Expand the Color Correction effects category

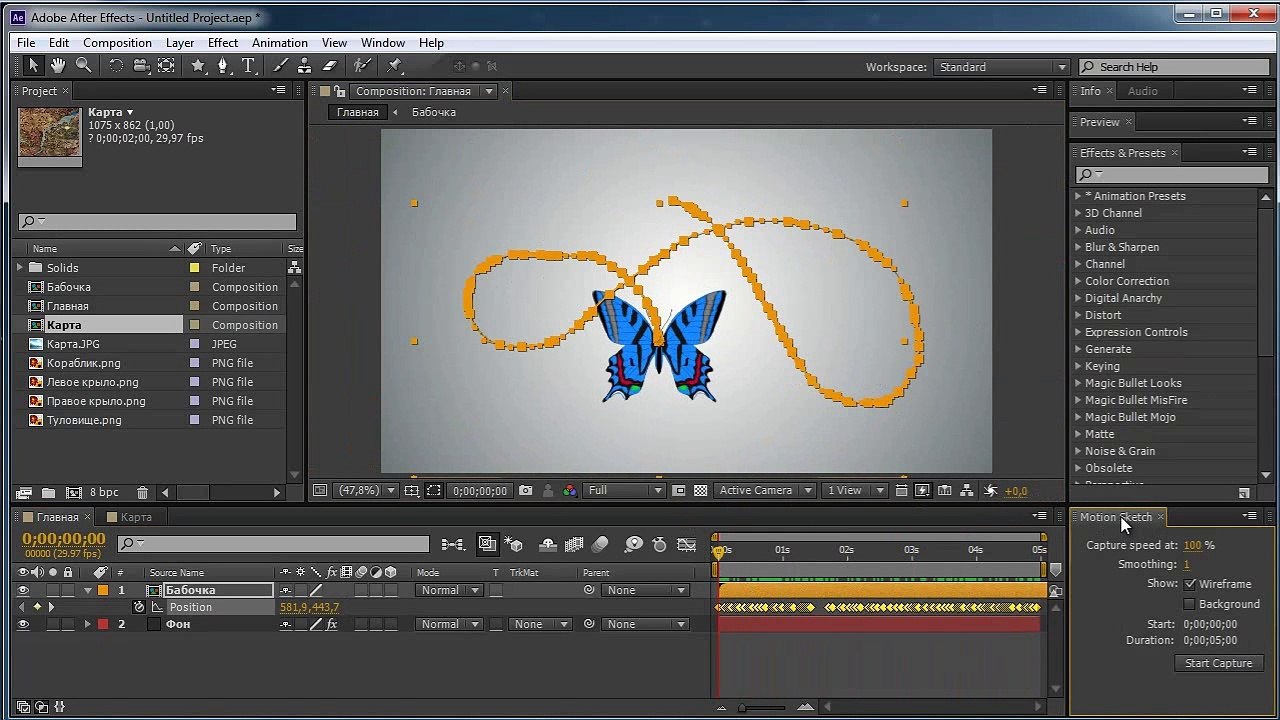[1078, 281]
